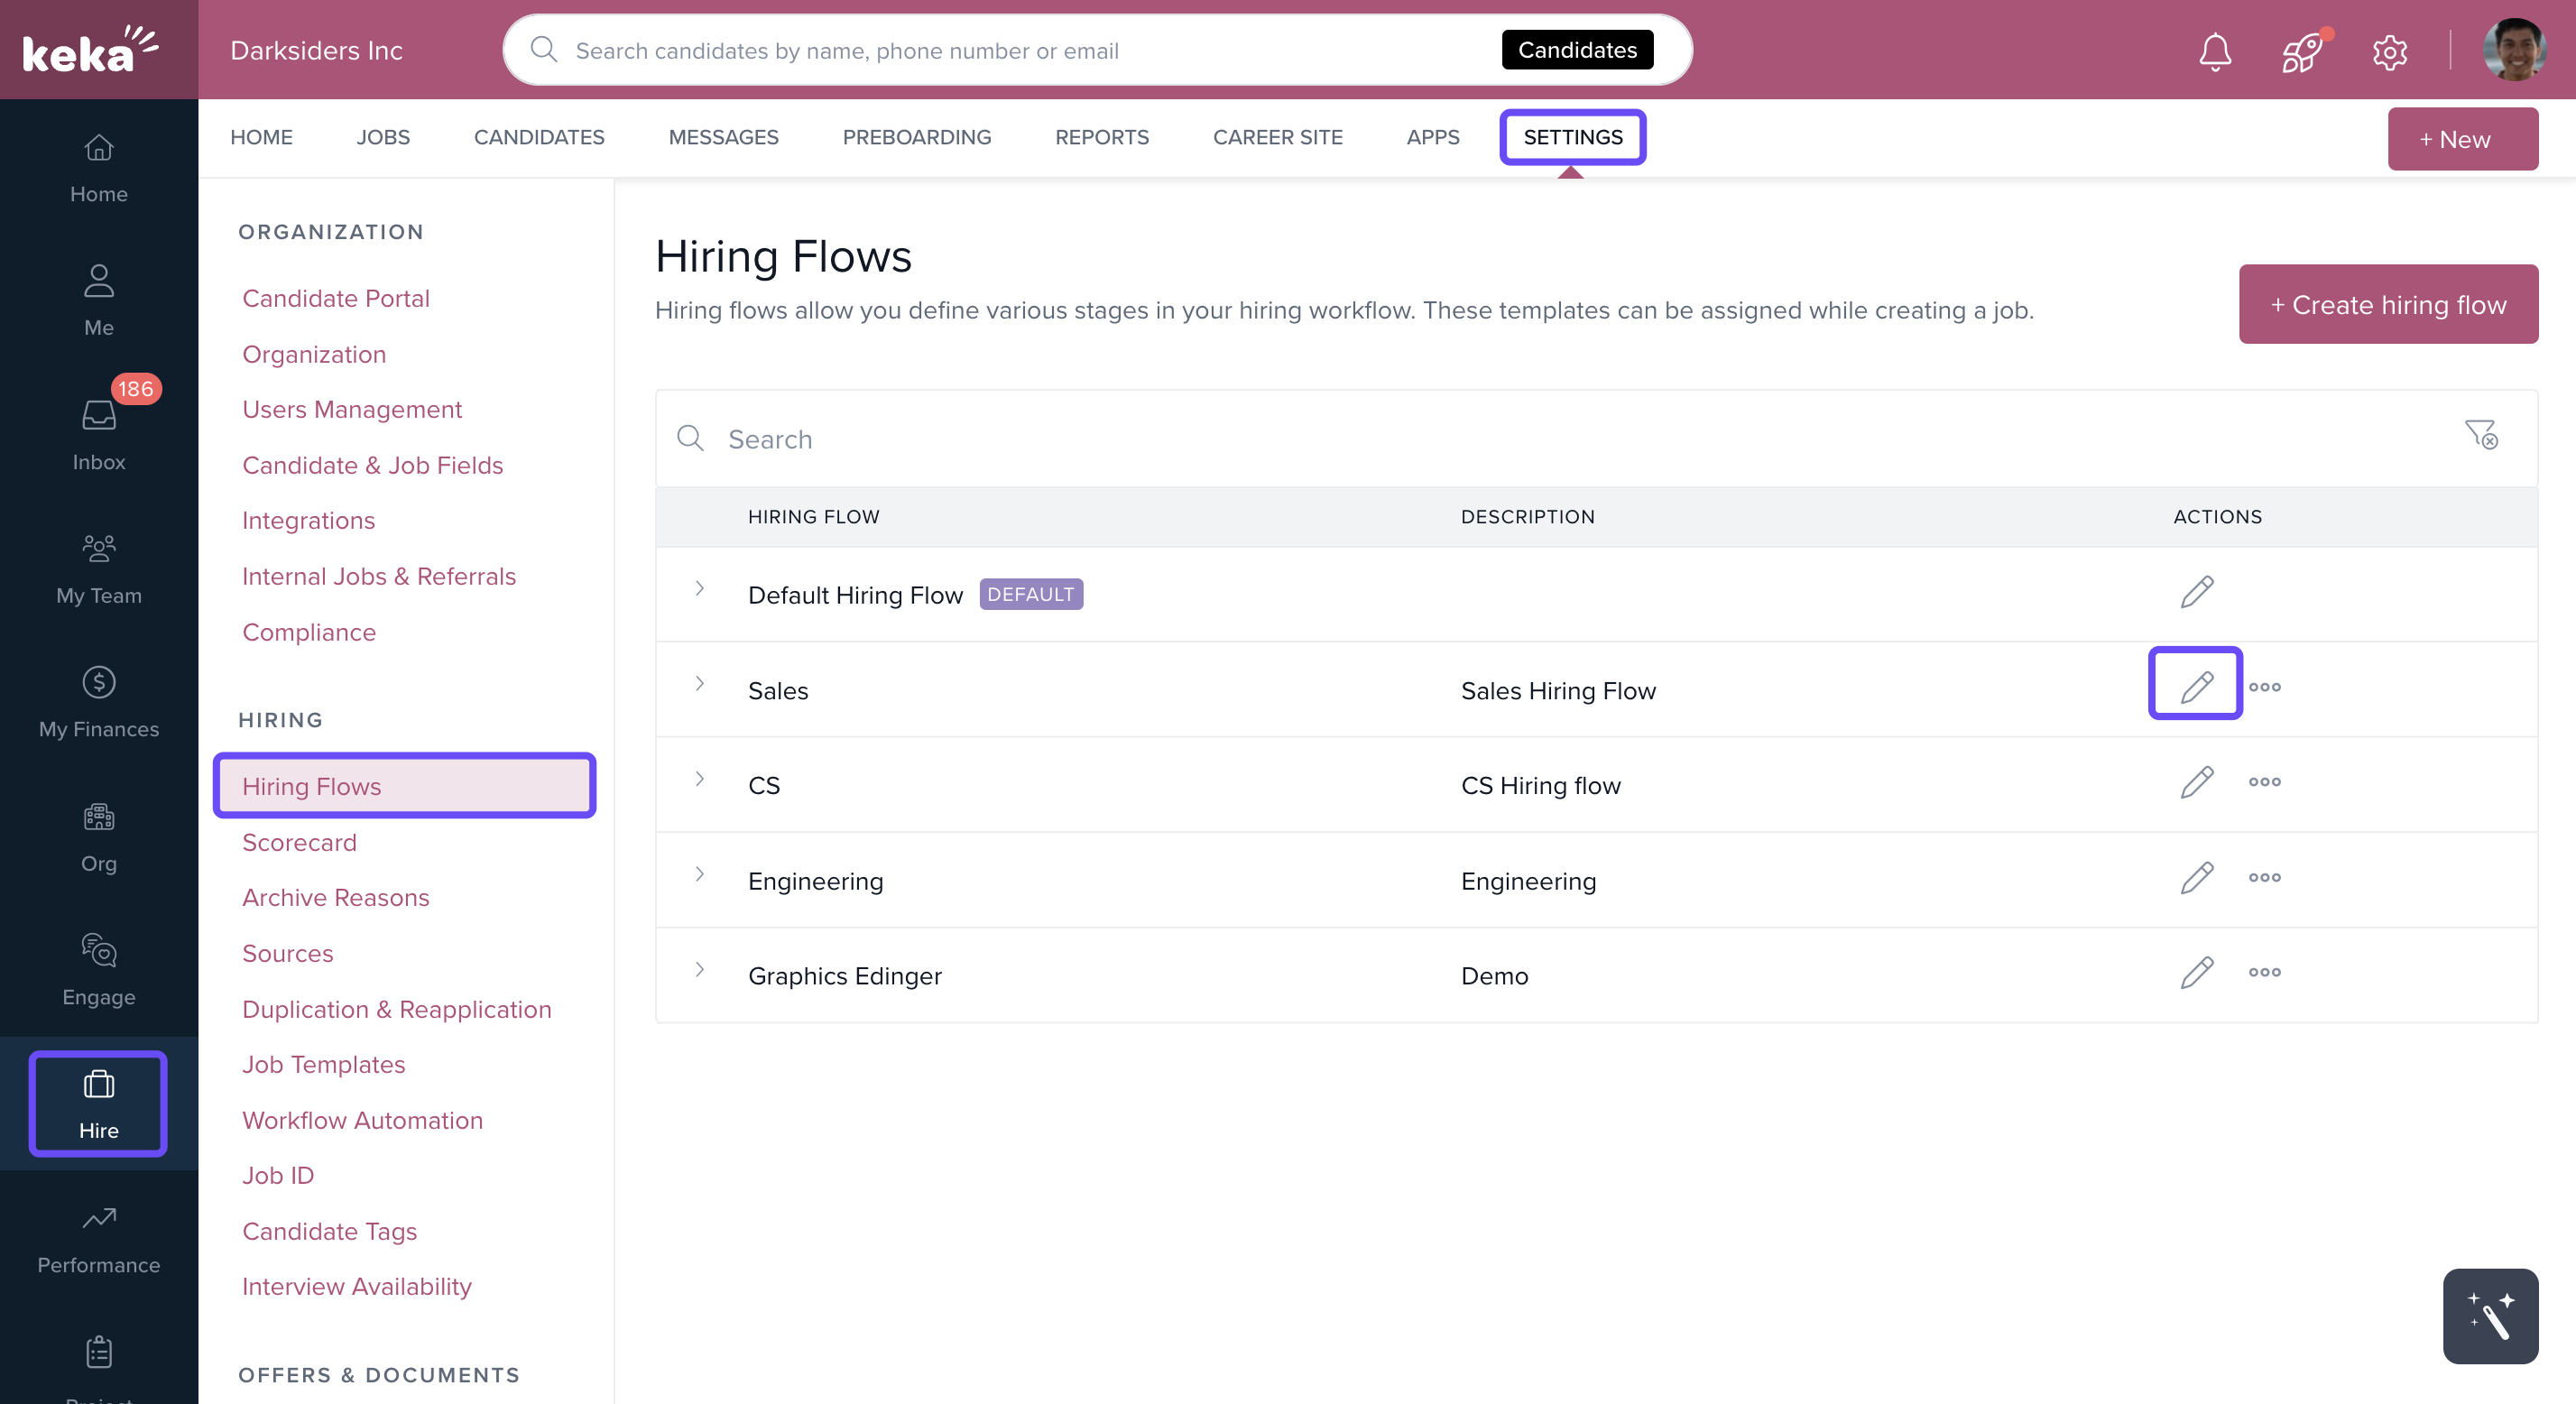Screen dimensions: 2576x1404
Task: Open the notifications bell icon
Action: click(2215, 51)
